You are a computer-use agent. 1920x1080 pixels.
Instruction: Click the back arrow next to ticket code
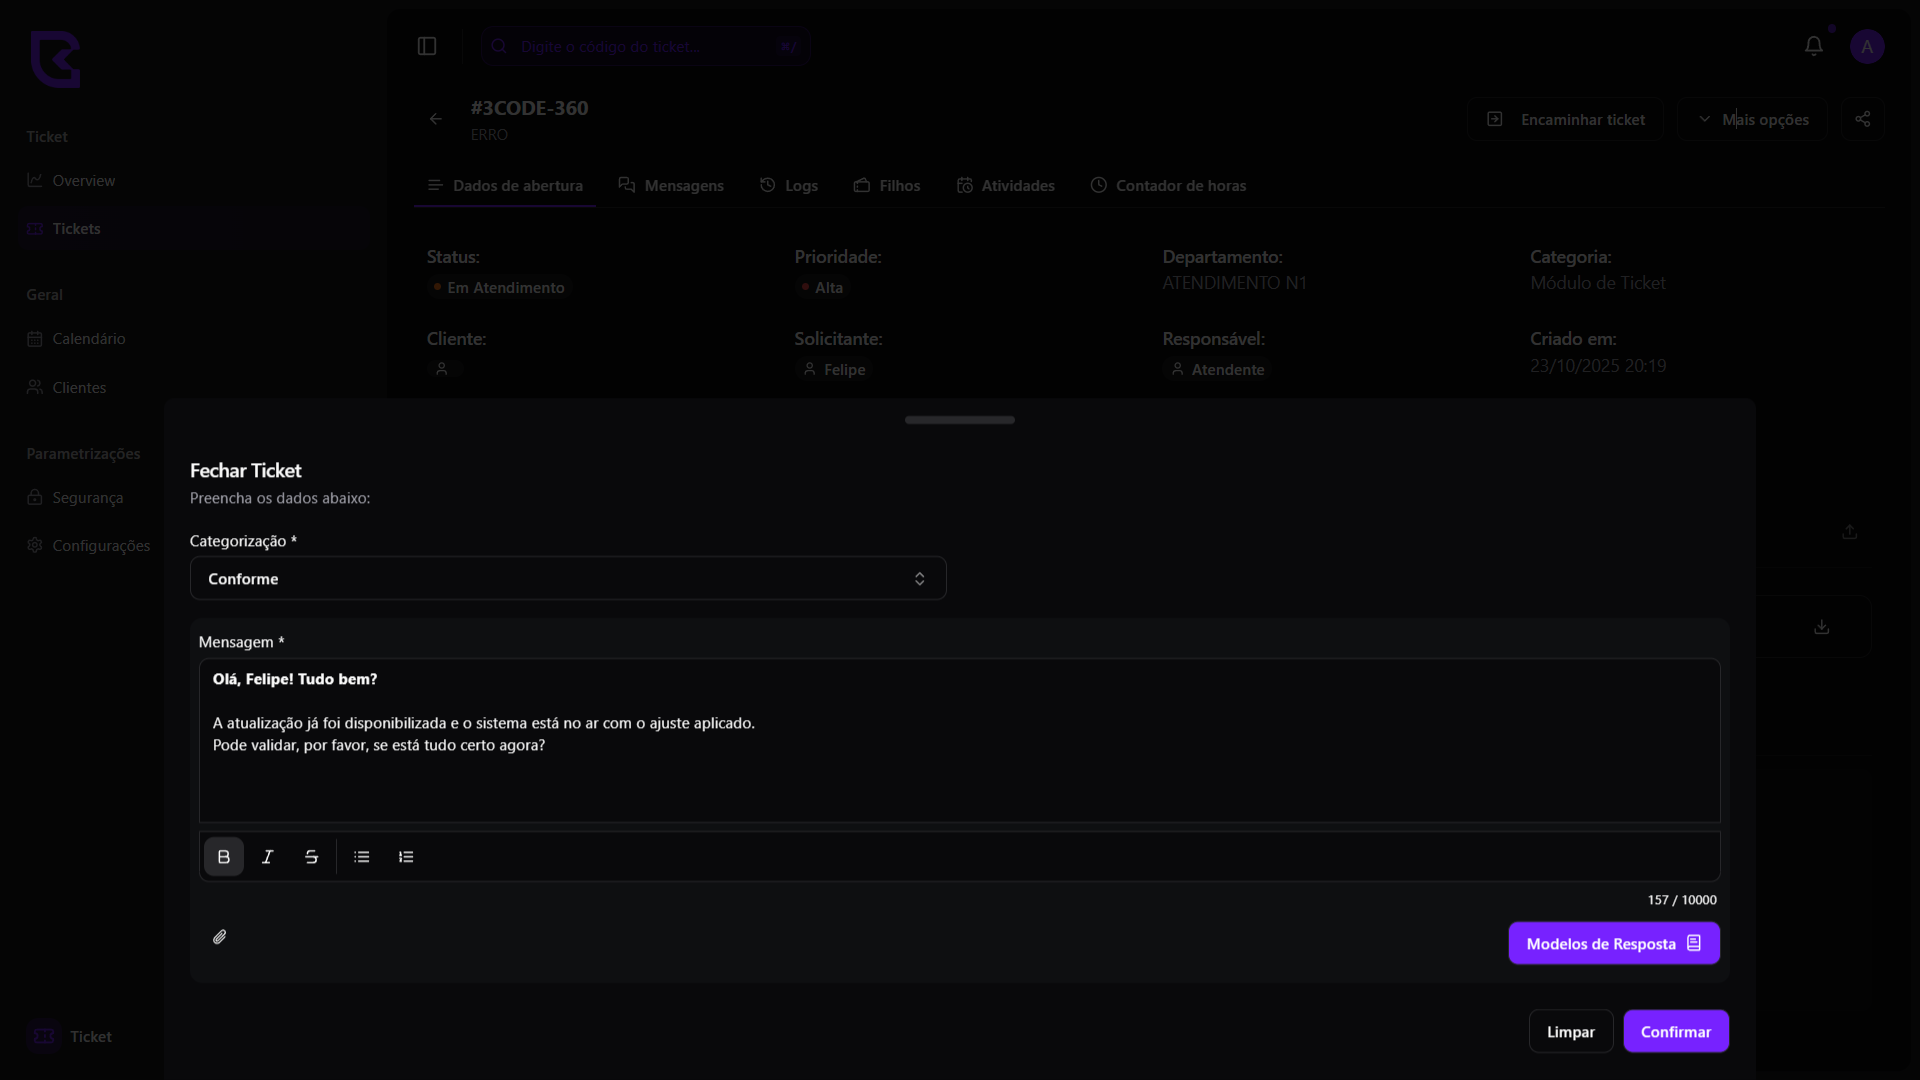pyautogui.click(x=436, y=119)
